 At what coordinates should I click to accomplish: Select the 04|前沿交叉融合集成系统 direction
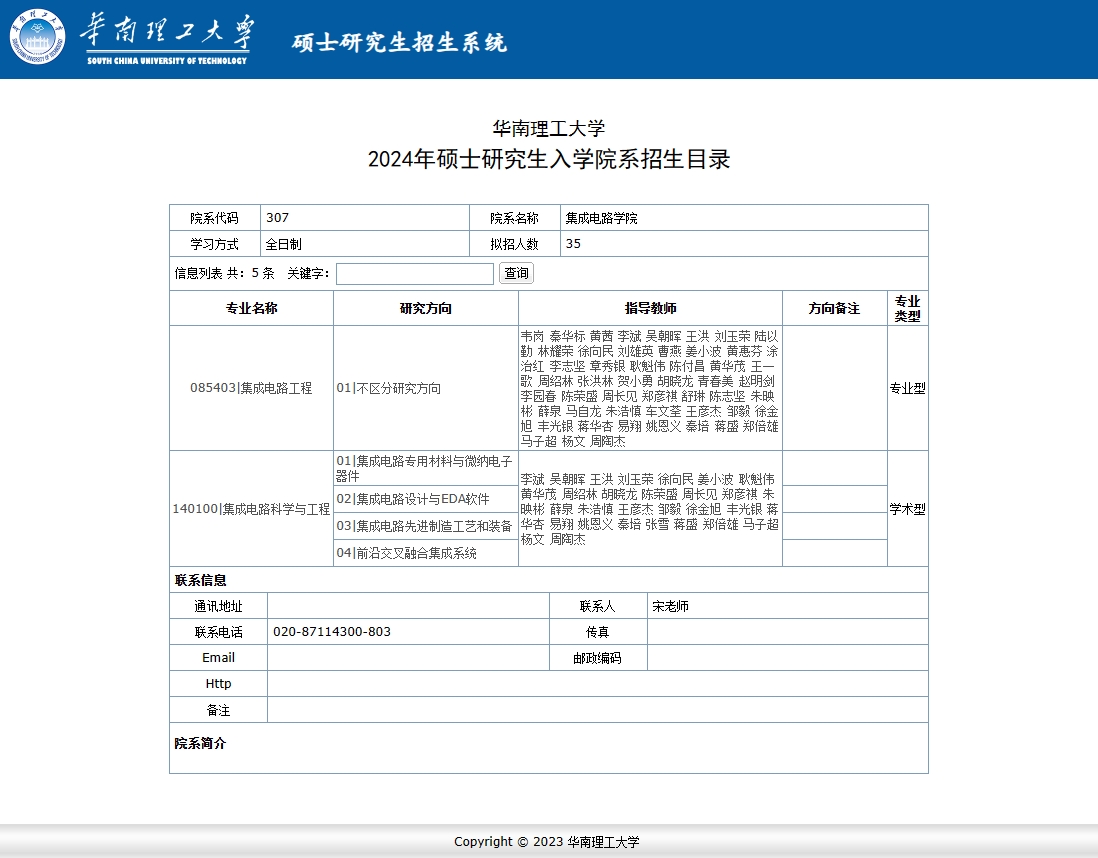(406, 553)
